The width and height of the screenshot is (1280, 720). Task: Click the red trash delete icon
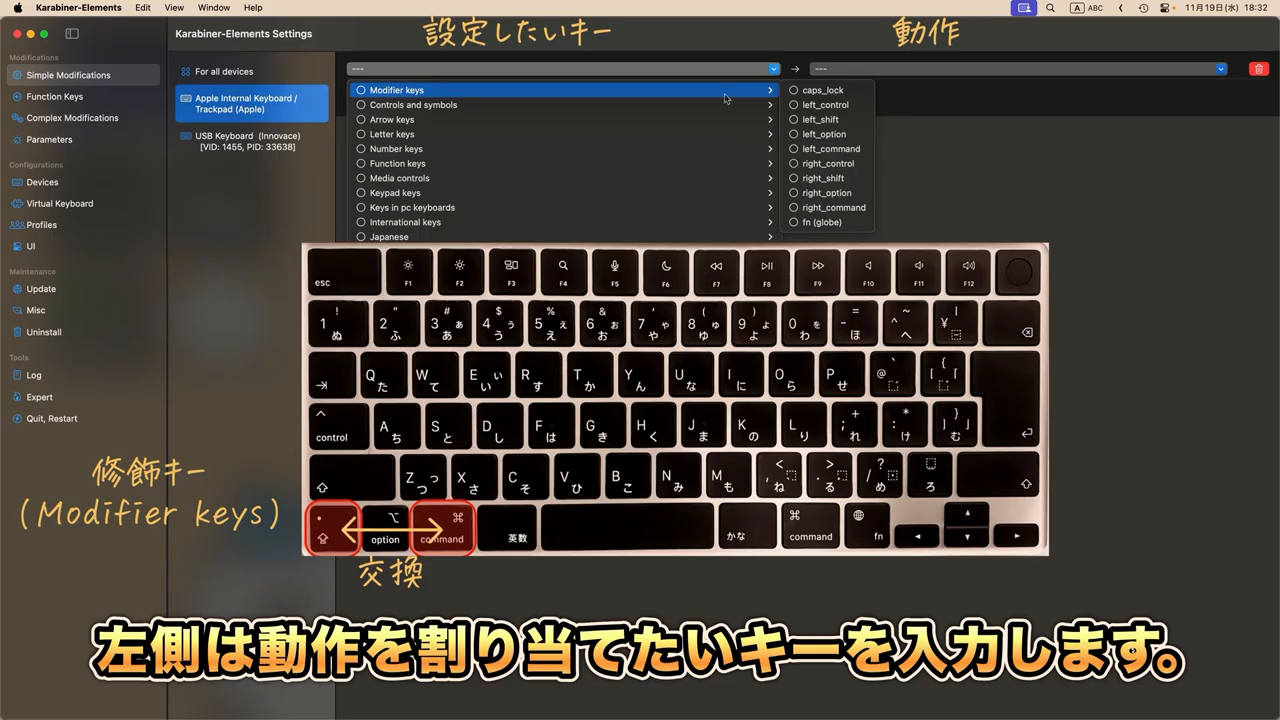tap(1259, 69)
